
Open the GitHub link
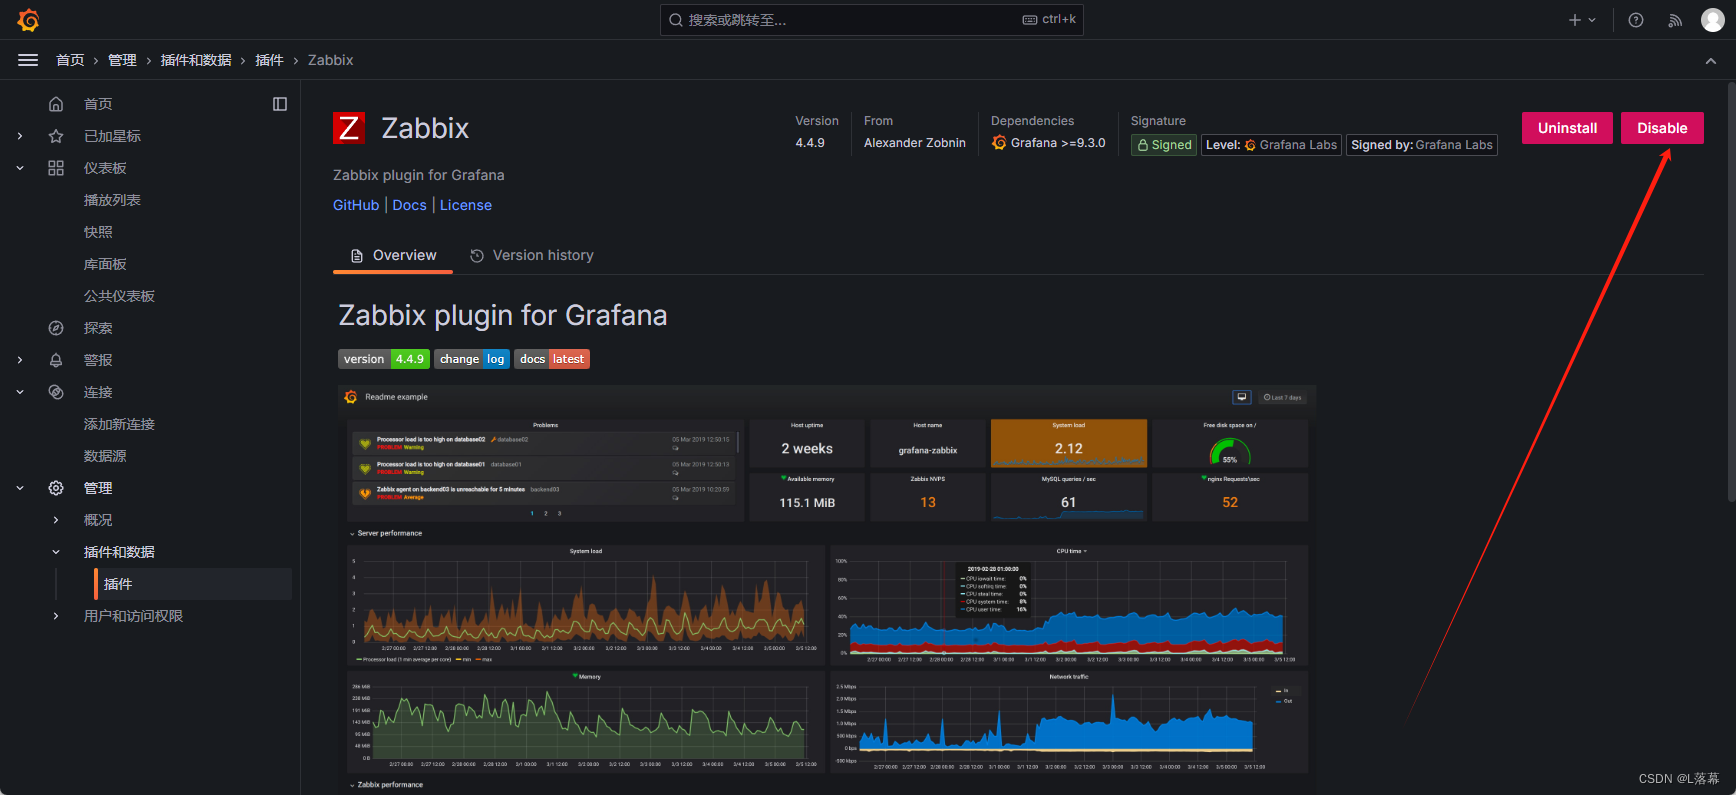(356, 205)
